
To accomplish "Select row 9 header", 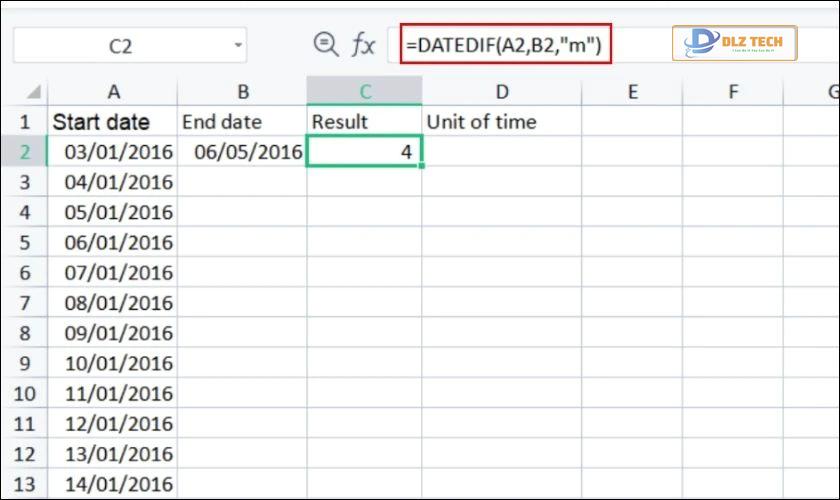I will pyautogui.click(x=25, y=363).
